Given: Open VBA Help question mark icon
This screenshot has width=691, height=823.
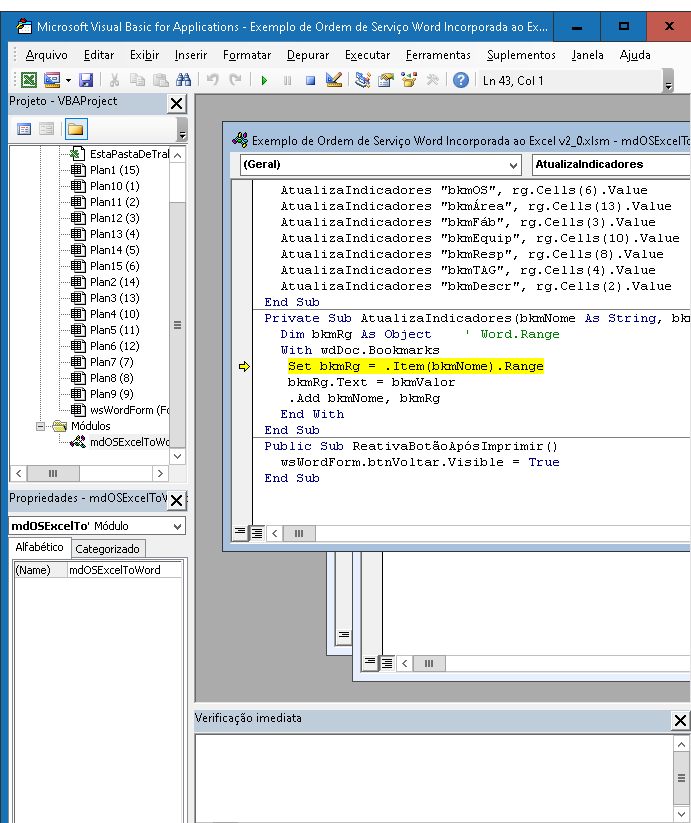Looking at the screenshot, I should click(461, 80).
